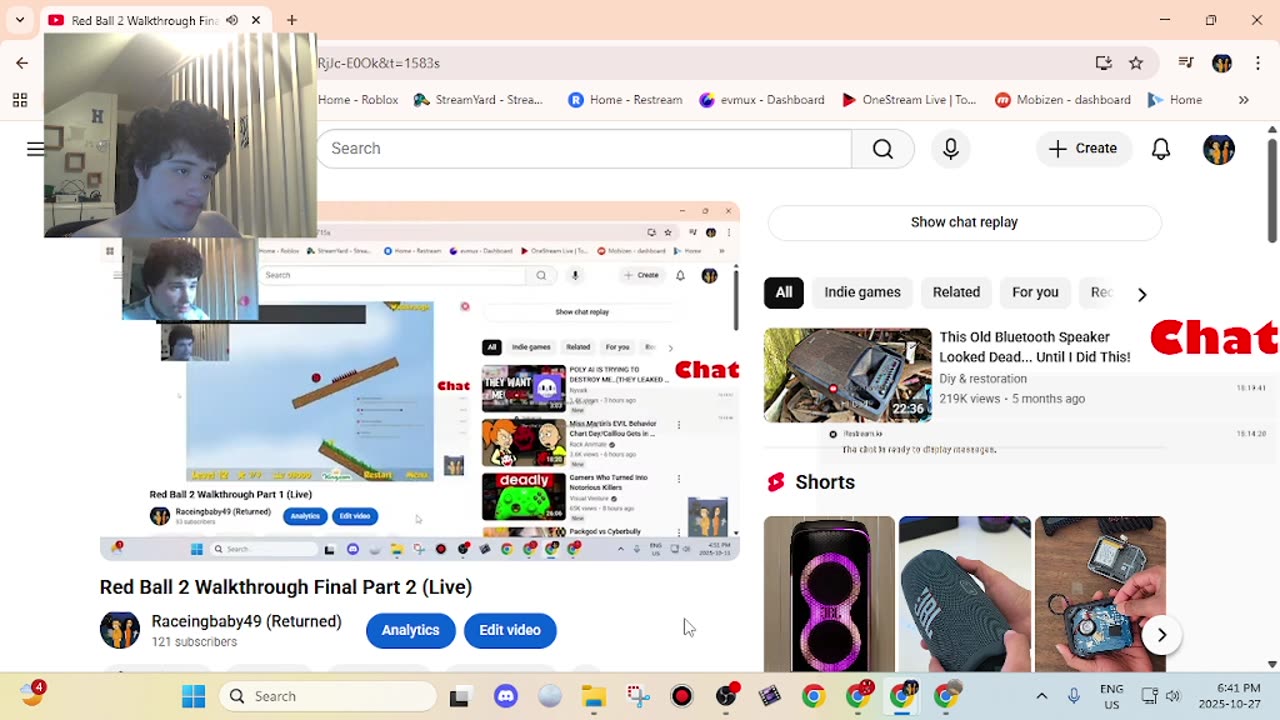Click the install app icon in address bar

point(1104,63)
